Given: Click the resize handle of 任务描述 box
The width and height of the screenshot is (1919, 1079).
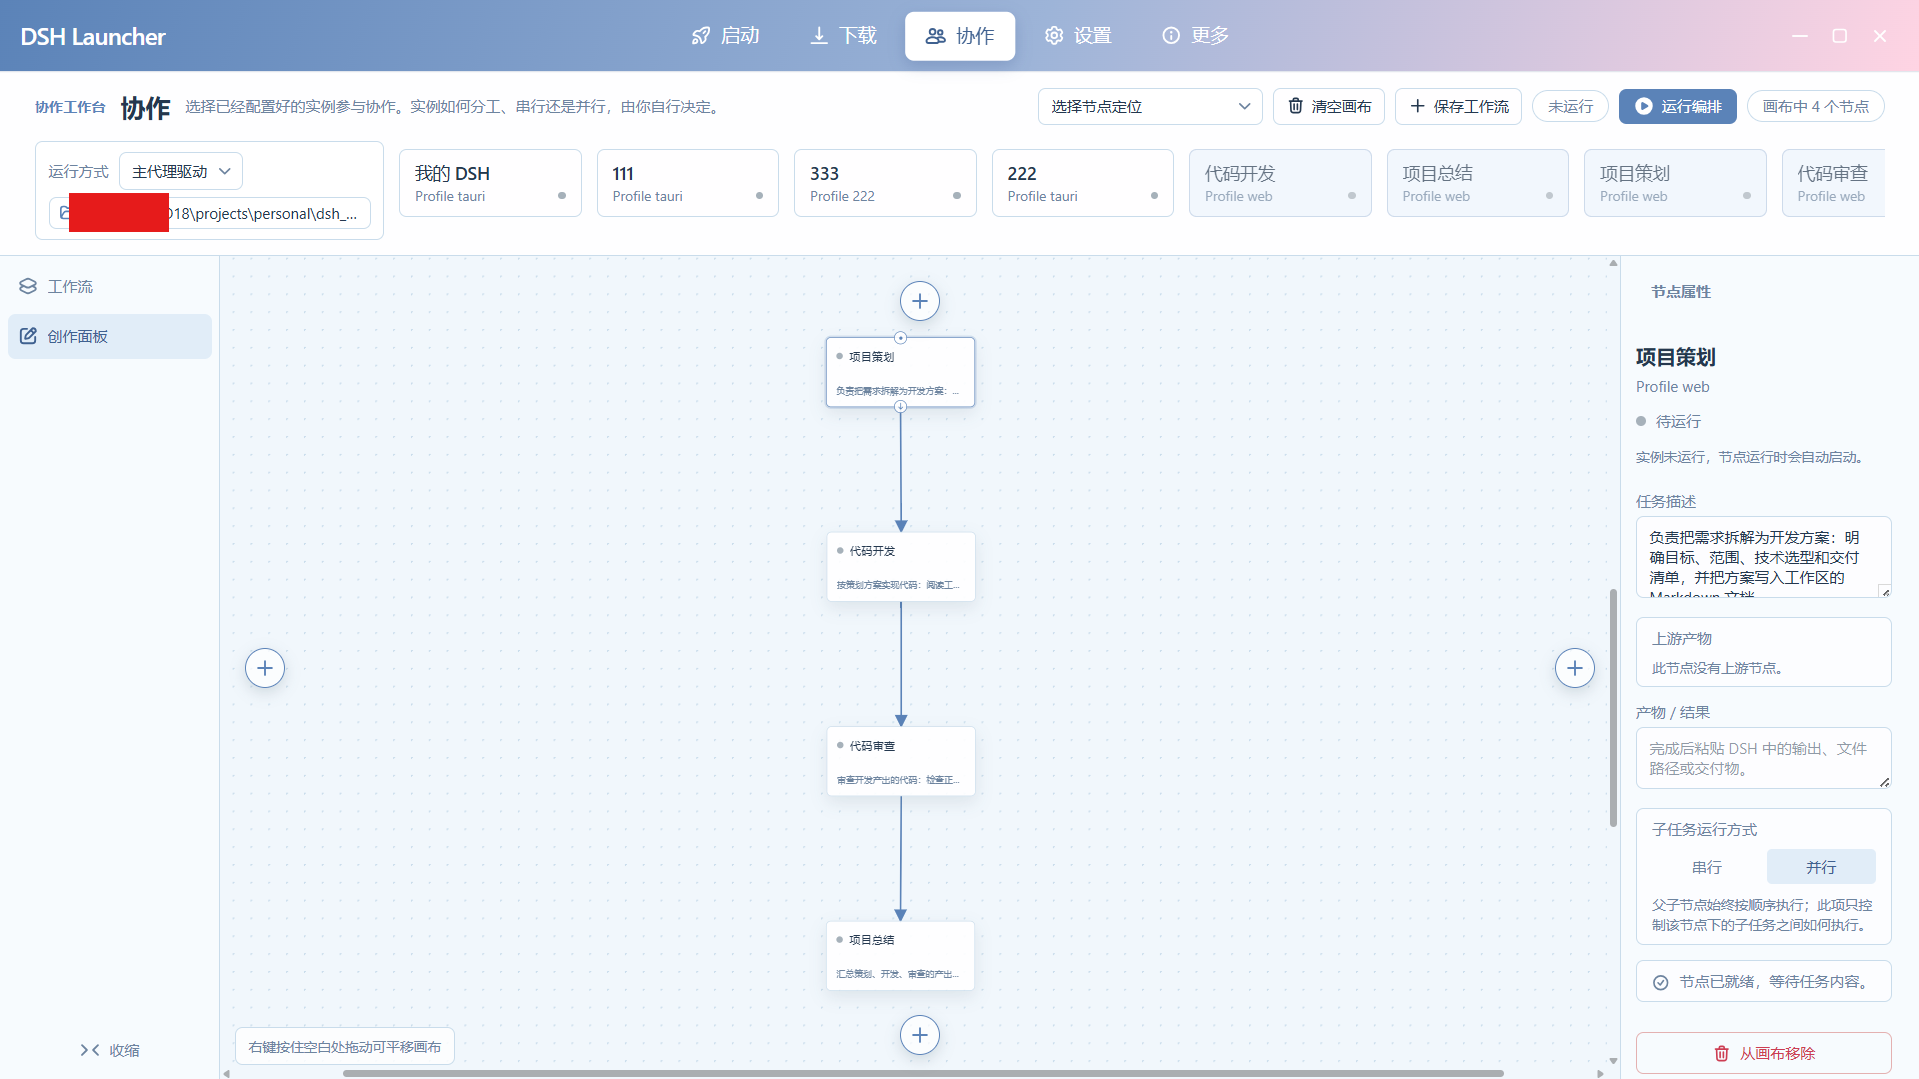Looking at the screenshot, I should [x=1885, y=591].
